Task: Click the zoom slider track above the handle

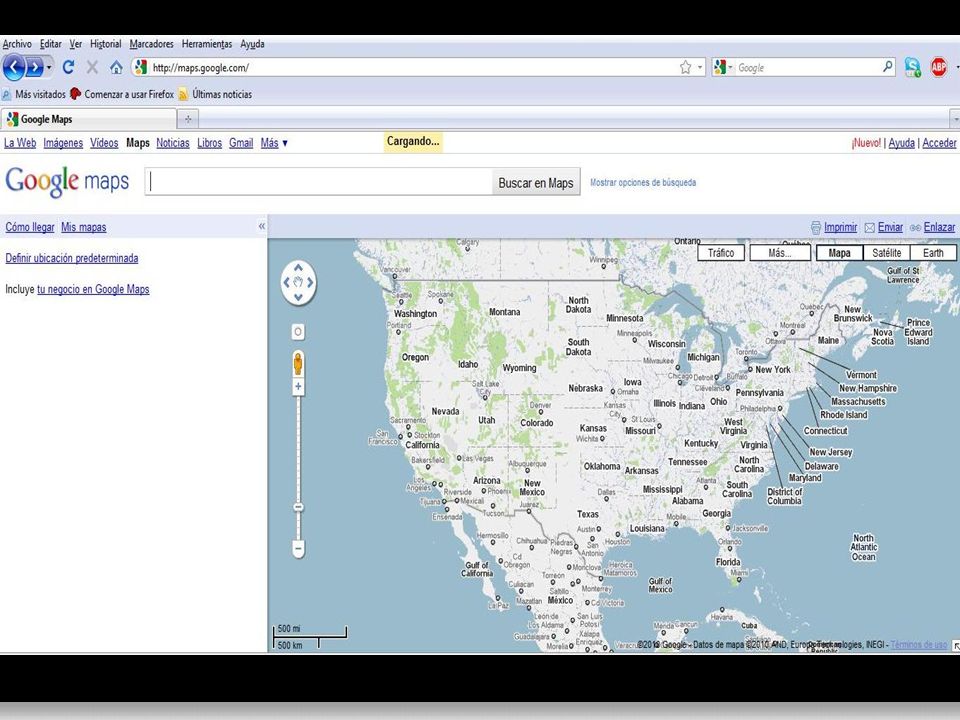Action: (x=298, y=447)
